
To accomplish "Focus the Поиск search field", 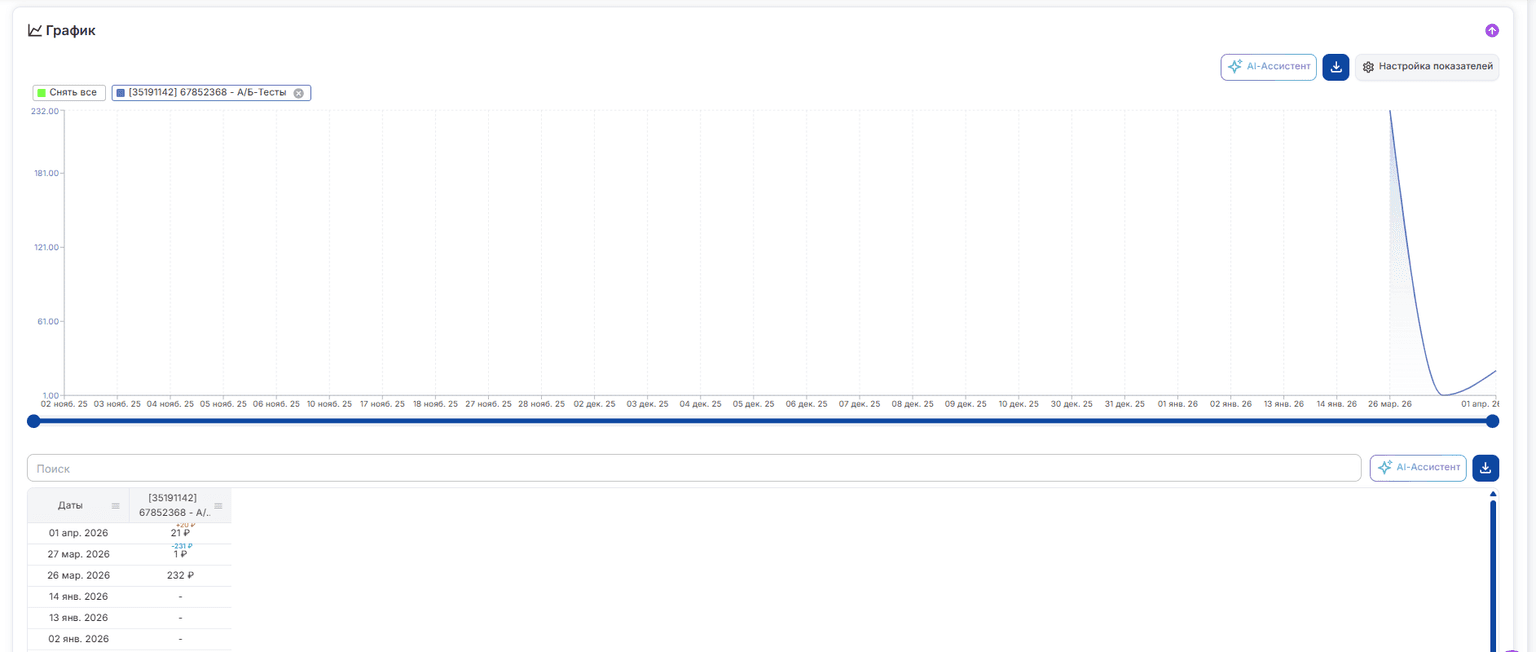I will (694, 468).
